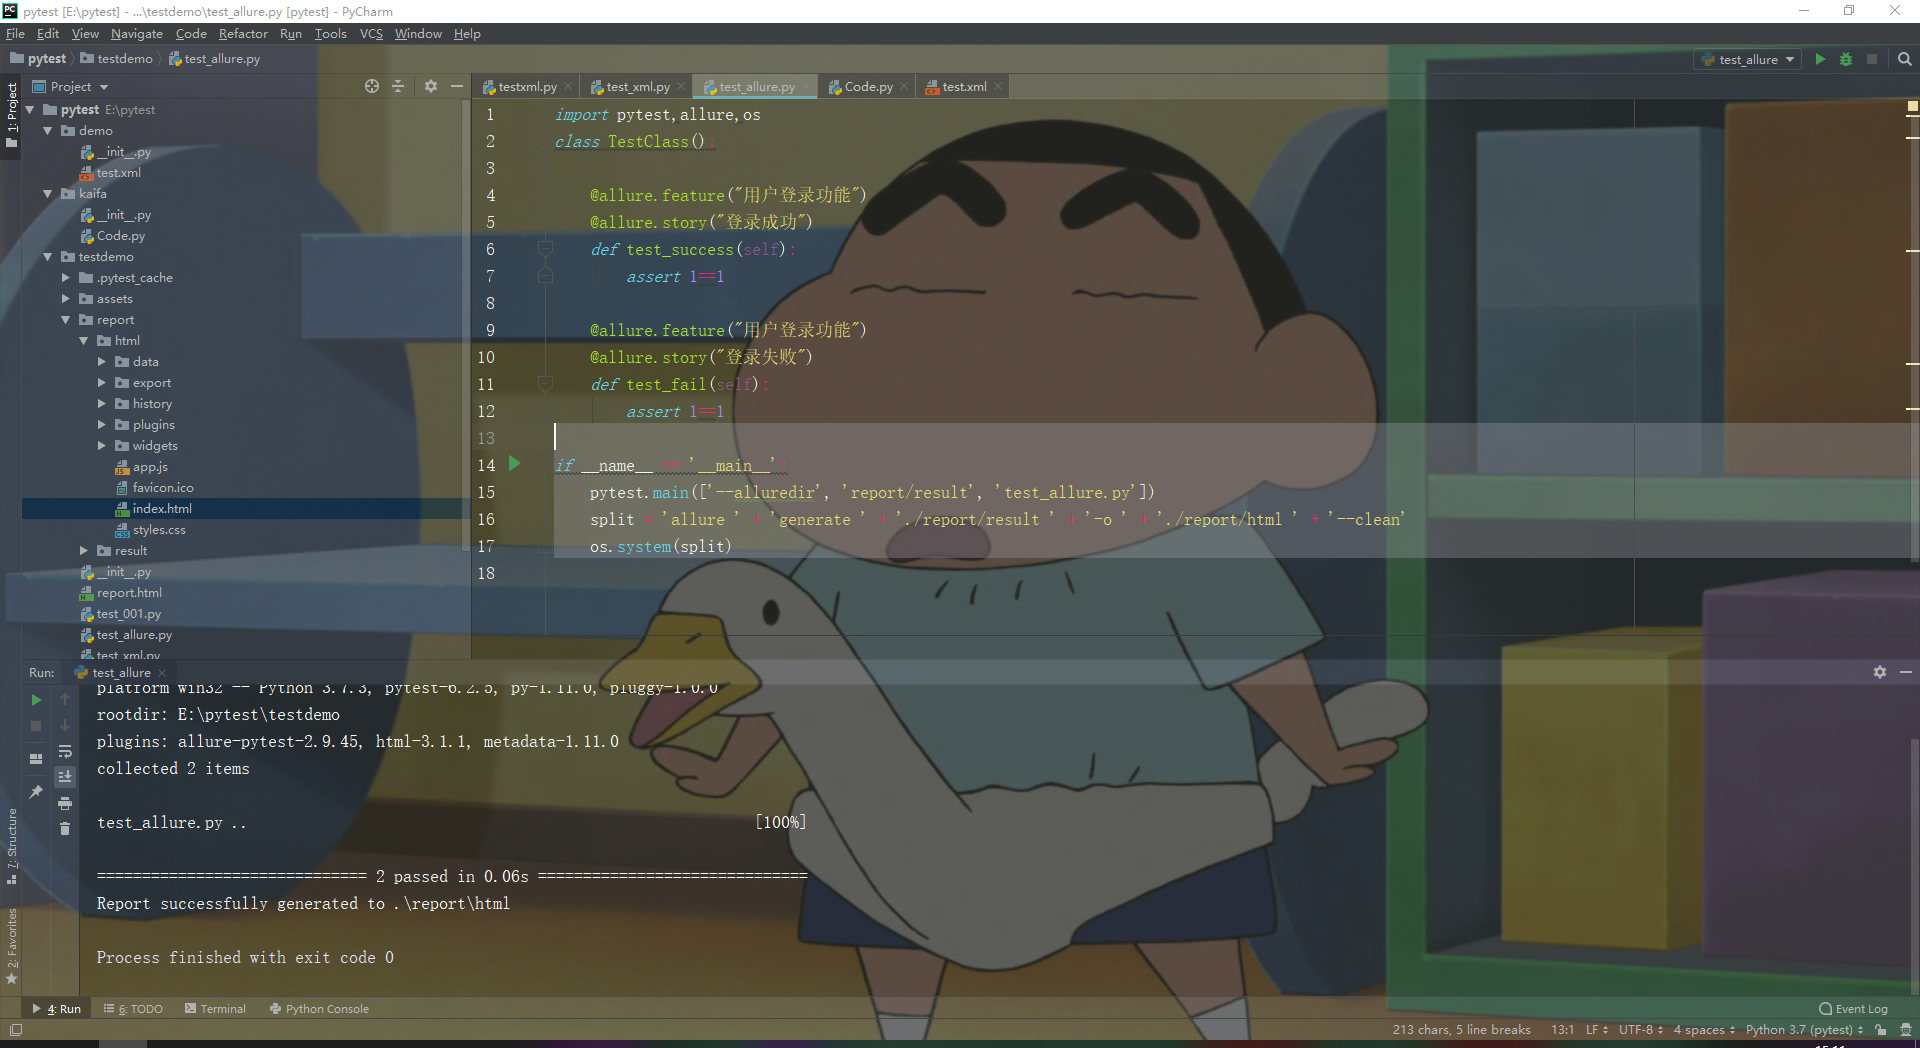Change LF line separator in status bar
This screenshot has height=1048, width=1920.
tap(1597, 1030)
